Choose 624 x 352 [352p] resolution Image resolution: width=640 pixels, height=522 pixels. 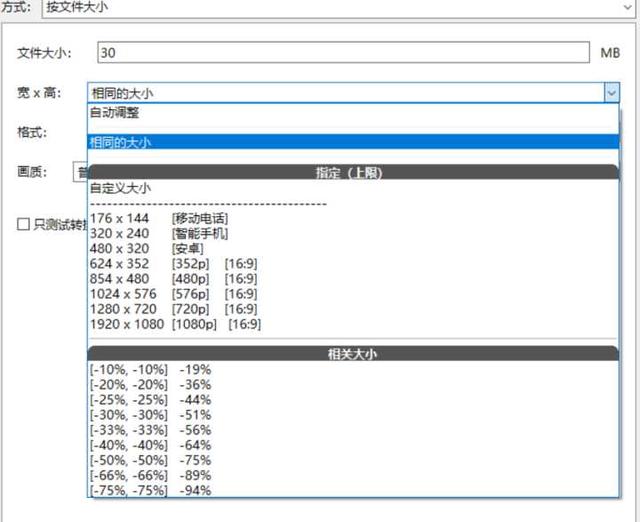[353, 264]
